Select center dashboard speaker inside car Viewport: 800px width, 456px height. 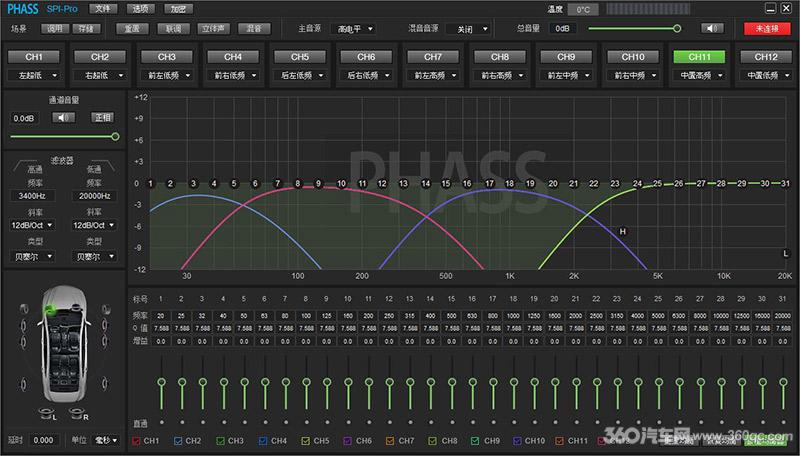tap(77, 308)
